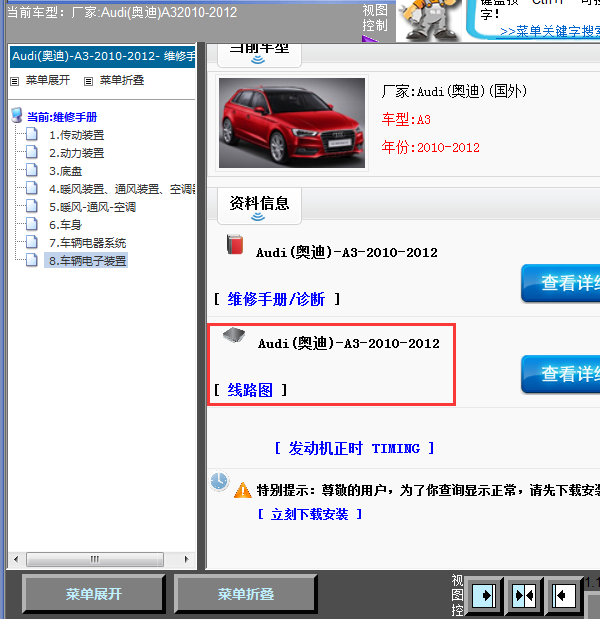This screenshot has height=619, width=600.
Task: Click the red book manual icon
Action: 235,244
